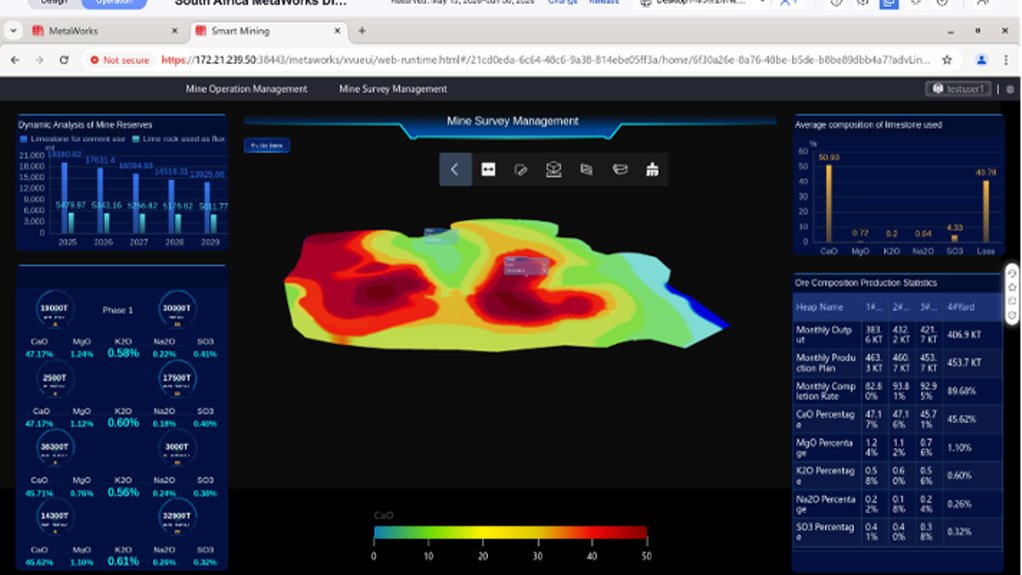Click the browser forward arrow

pyautogui.click(x=39, y=60)
